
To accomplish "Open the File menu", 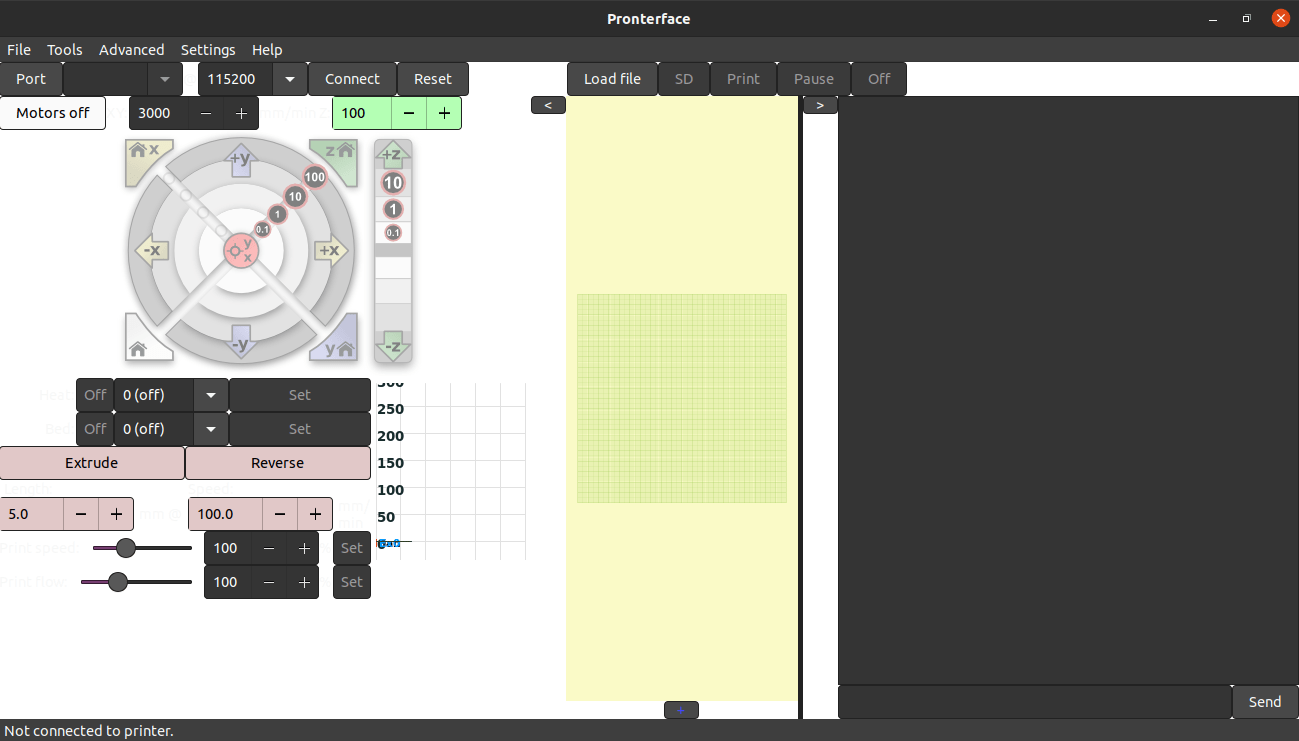I will (19, 49).
